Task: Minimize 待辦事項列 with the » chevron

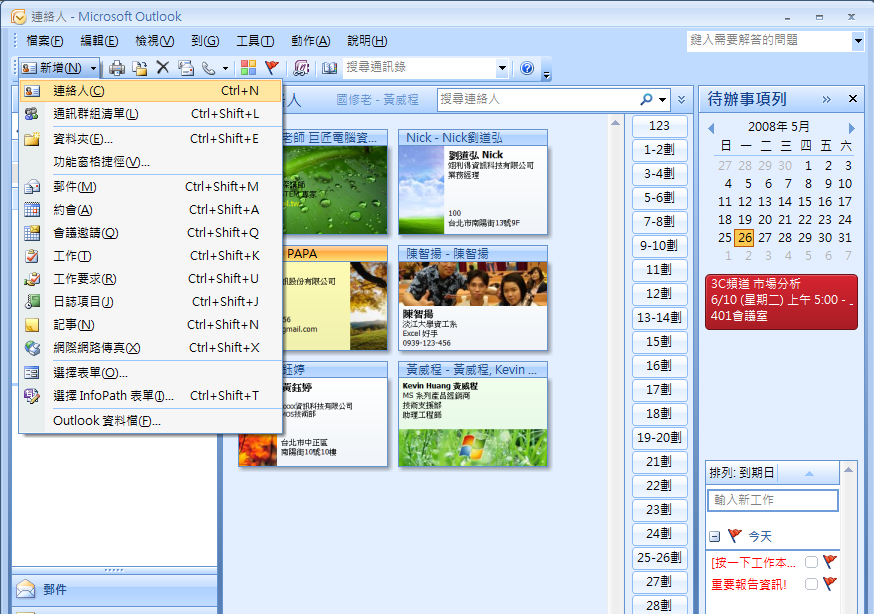Action: [x=827, y=99]
